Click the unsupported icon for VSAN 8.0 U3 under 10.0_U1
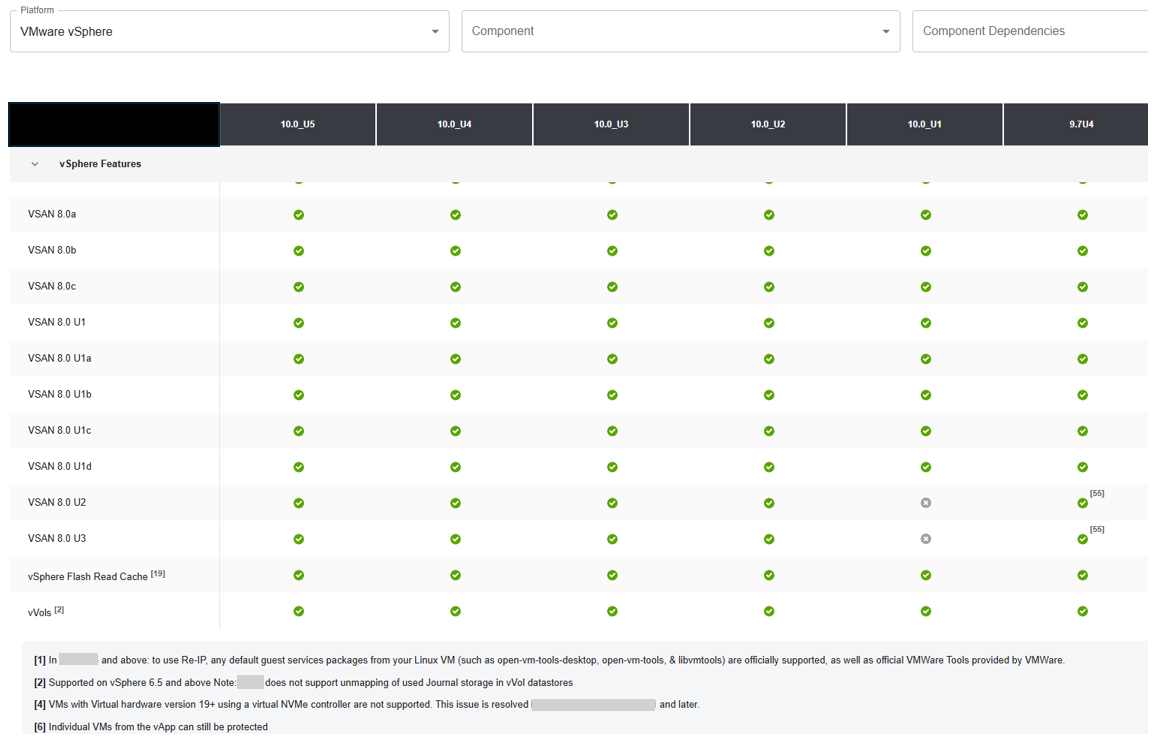 tap(925, 539)
